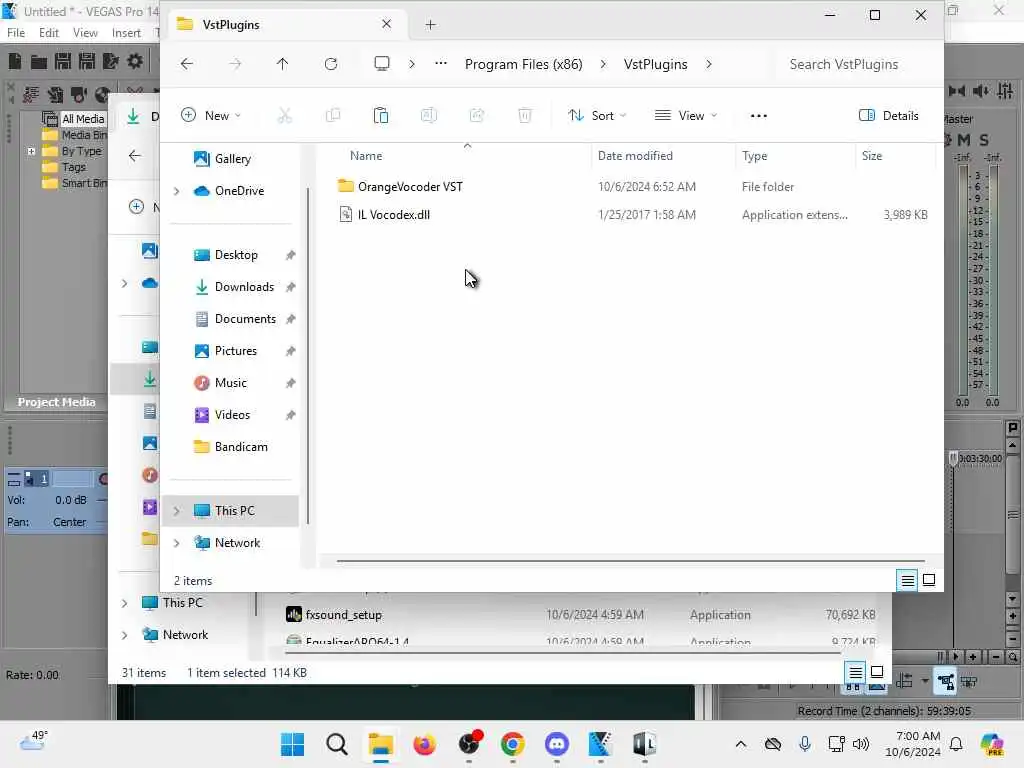The height and width of the screenshot is (768, 1024).
Task: Click the Cut icon in Explorer toolbar
Action: point(285,116)
